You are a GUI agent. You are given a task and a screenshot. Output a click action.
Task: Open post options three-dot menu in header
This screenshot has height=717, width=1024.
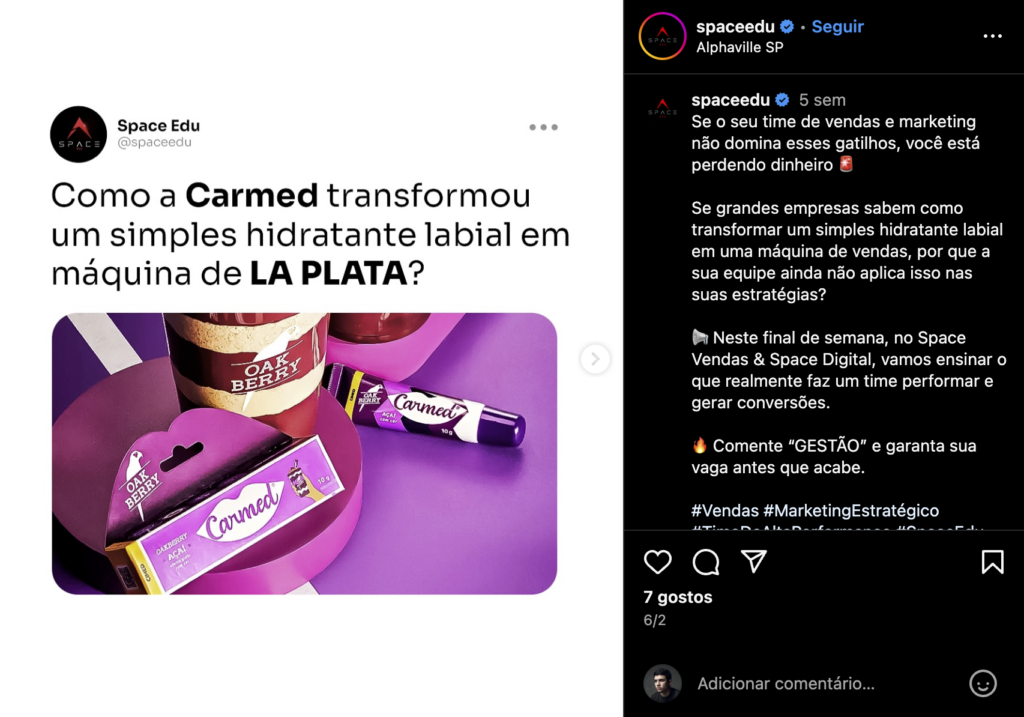(993, 36)
